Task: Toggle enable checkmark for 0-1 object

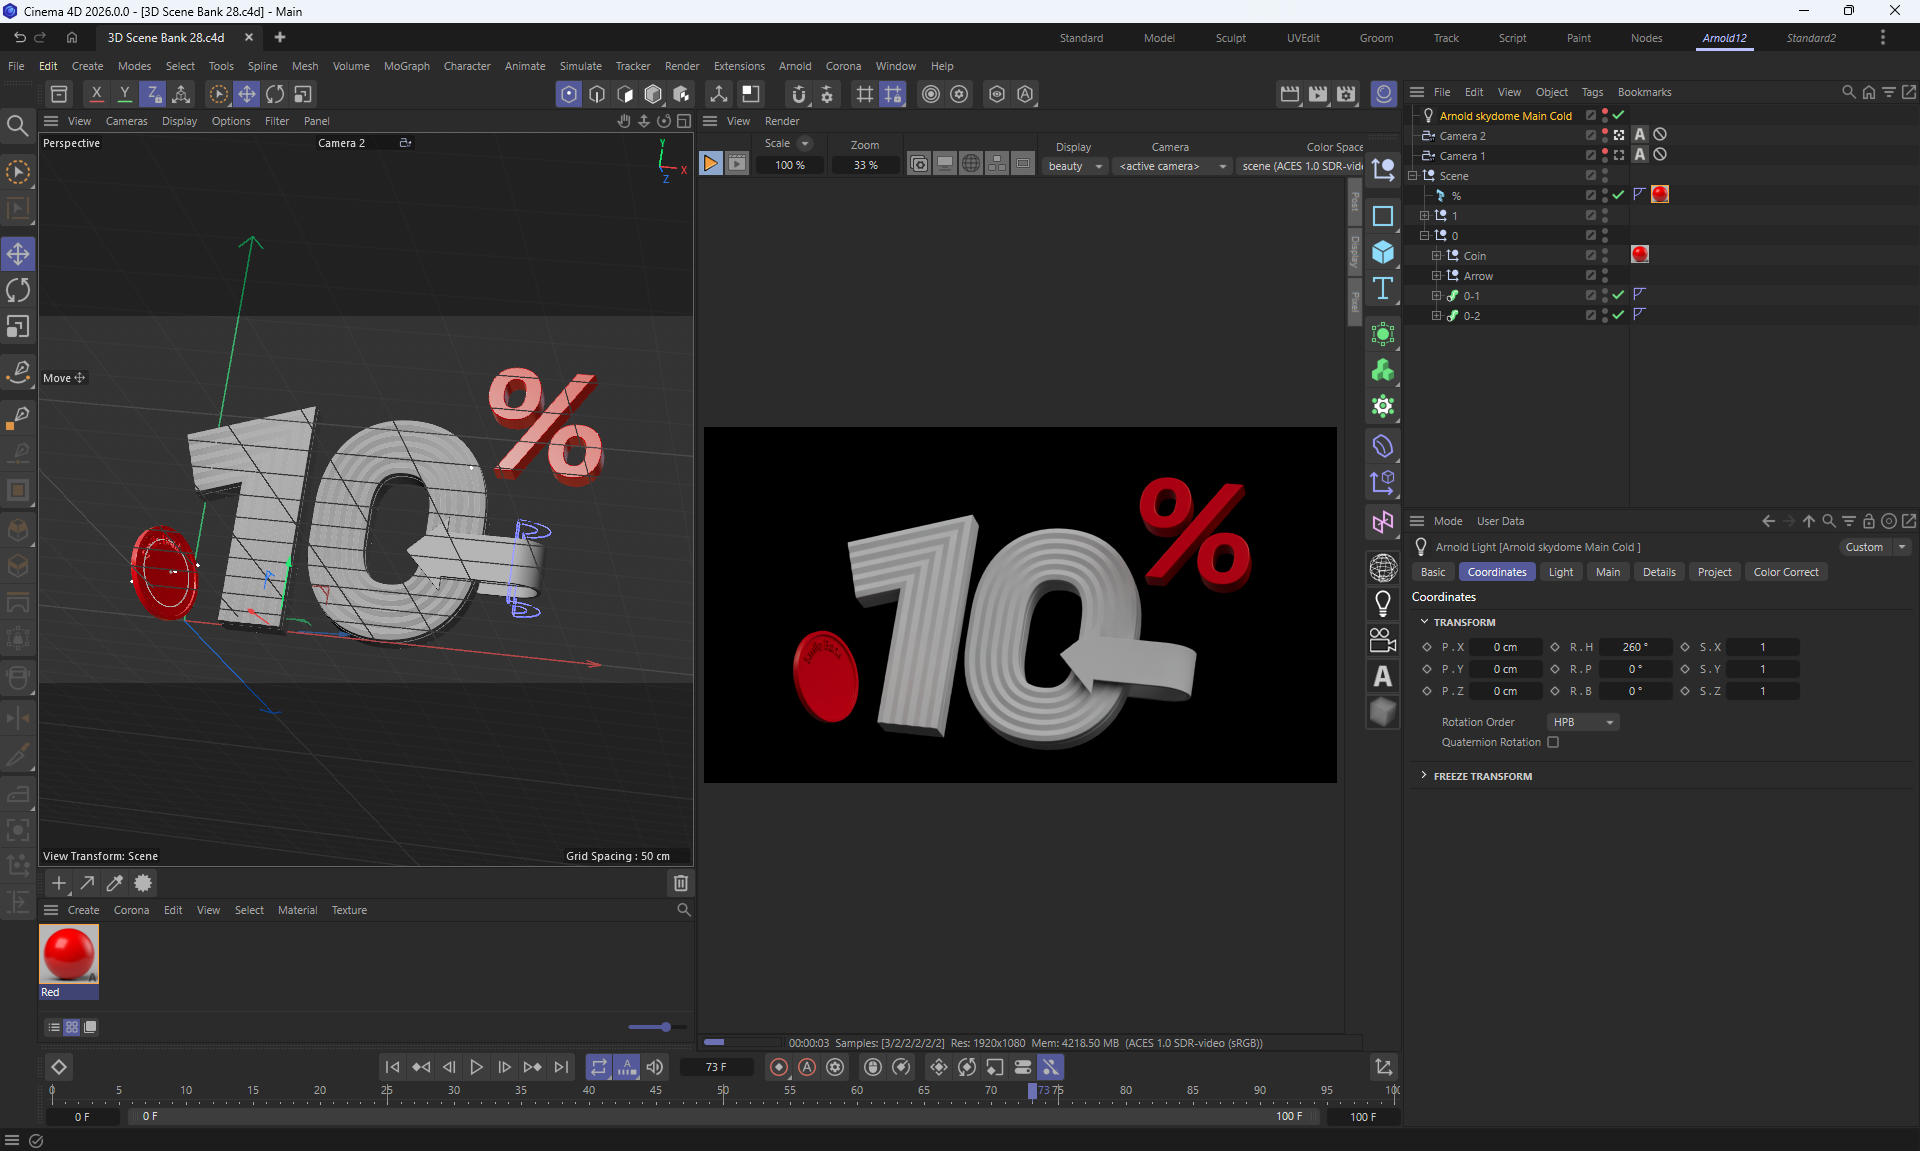Action: [x=1619, y=295]
